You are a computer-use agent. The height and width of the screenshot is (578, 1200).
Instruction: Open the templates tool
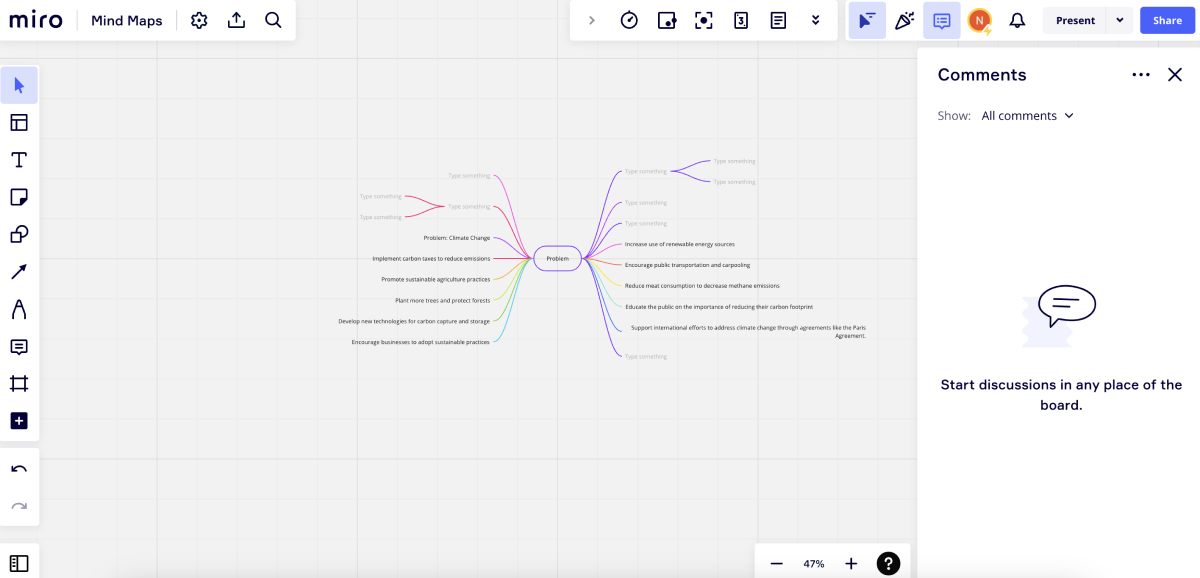[x=19, y=122]
